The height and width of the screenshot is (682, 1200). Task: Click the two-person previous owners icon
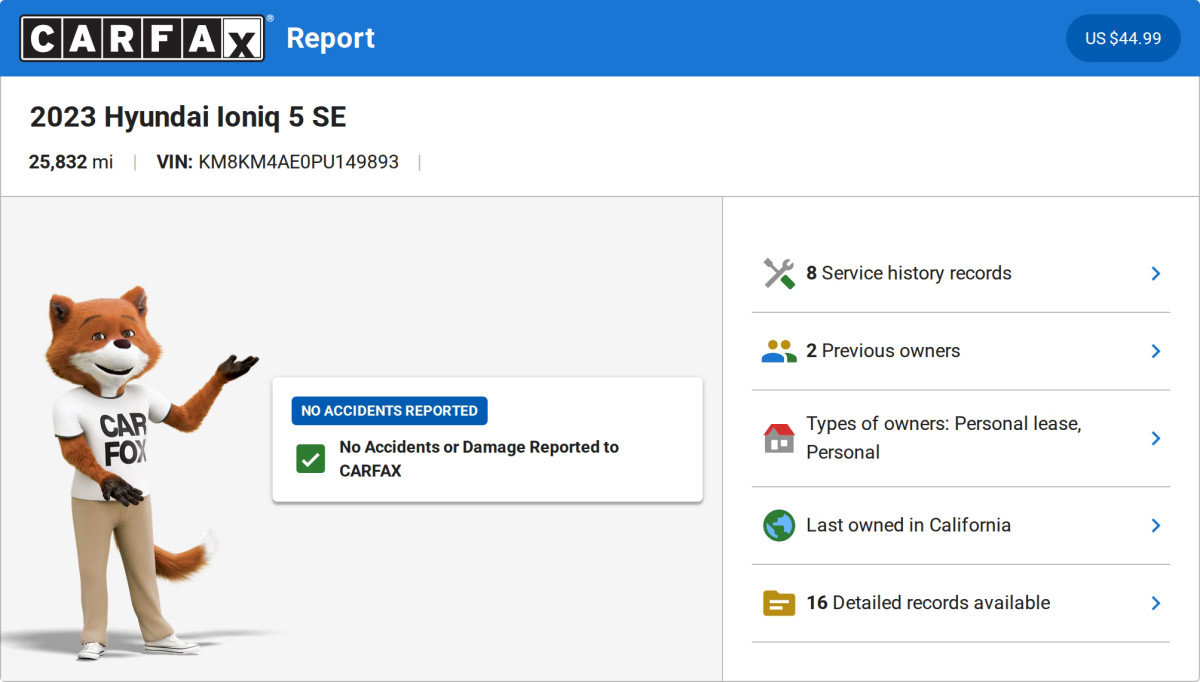click(779, 351)
